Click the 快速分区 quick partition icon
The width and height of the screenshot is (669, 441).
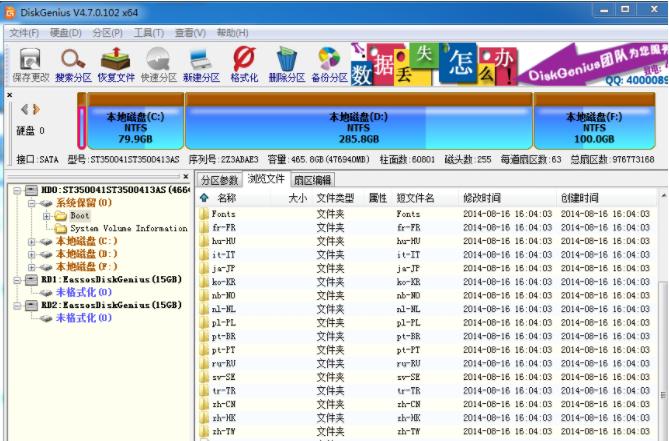pyautogui.click(x=158, y=65)
